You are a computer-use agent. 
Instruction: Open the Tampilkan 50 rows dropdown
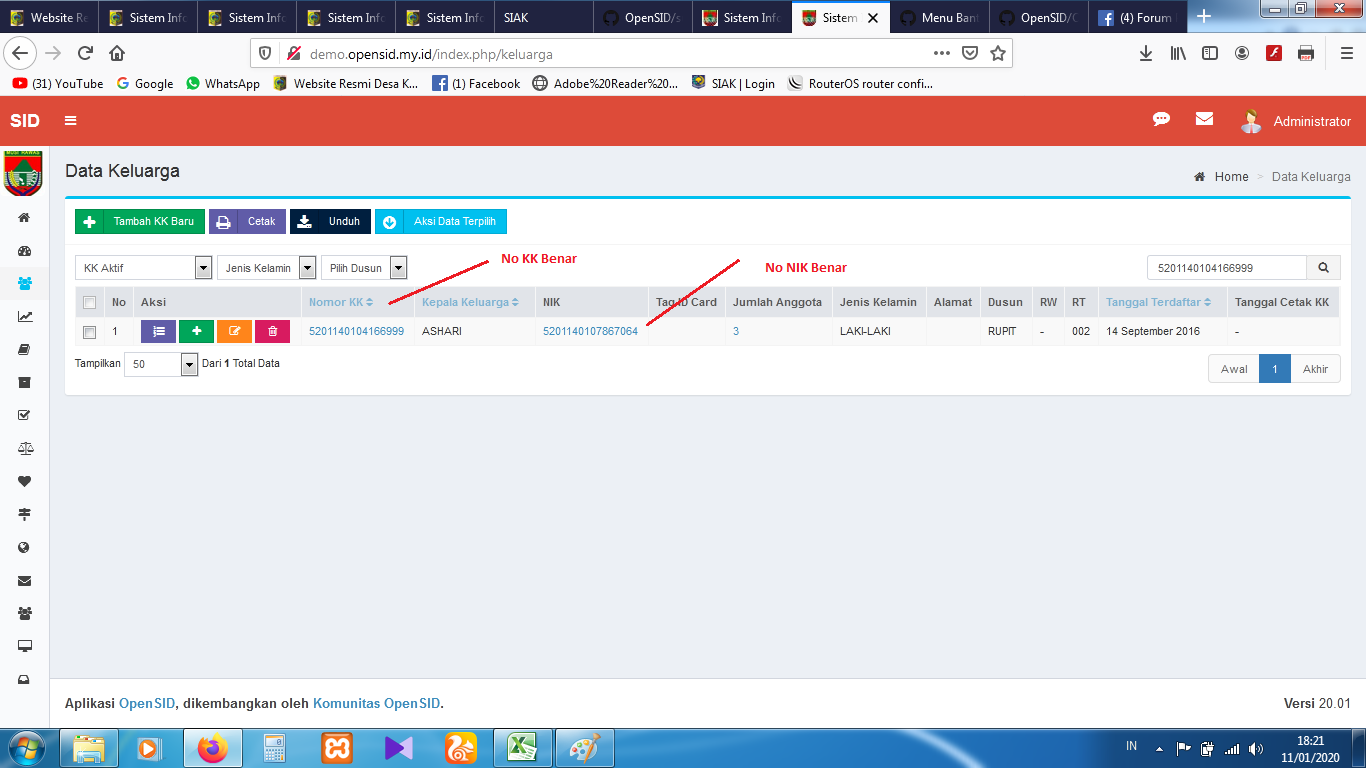[x=161, y=364]
